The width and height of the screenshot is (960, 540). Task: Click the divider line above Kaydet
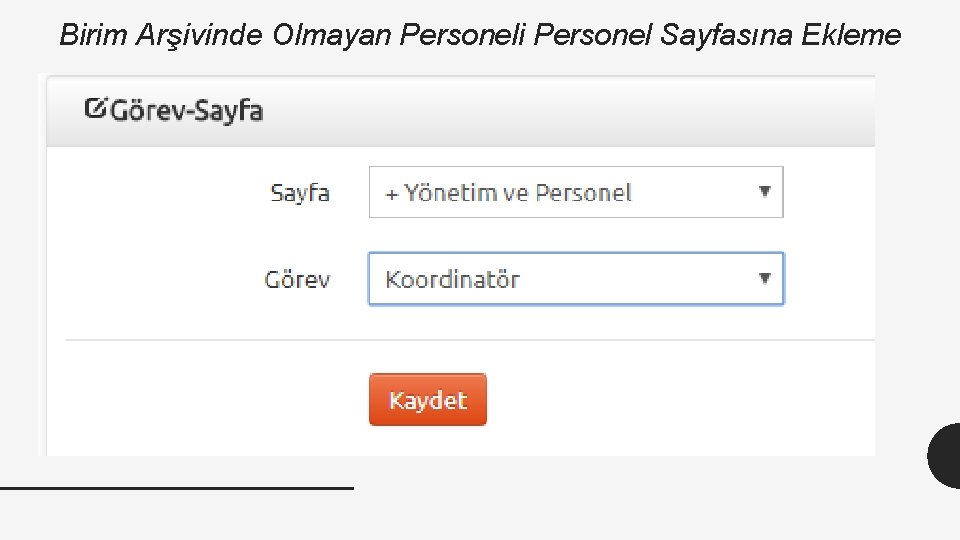coord(470,340)
